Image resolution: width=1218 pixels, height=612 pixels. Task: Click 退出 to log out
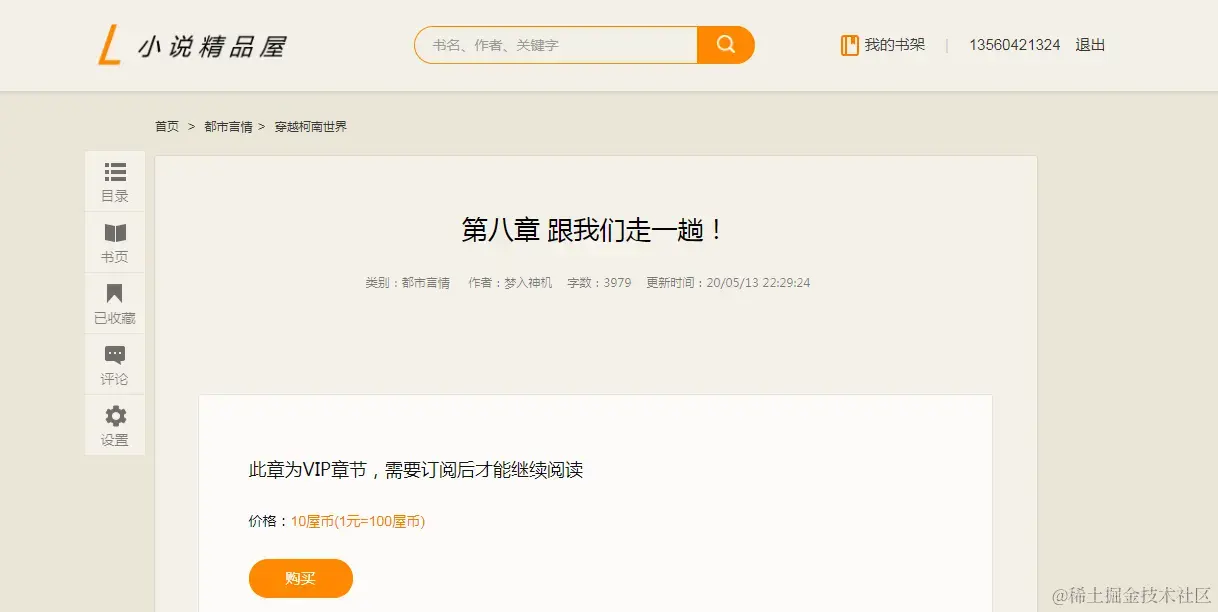point(1090,45)
